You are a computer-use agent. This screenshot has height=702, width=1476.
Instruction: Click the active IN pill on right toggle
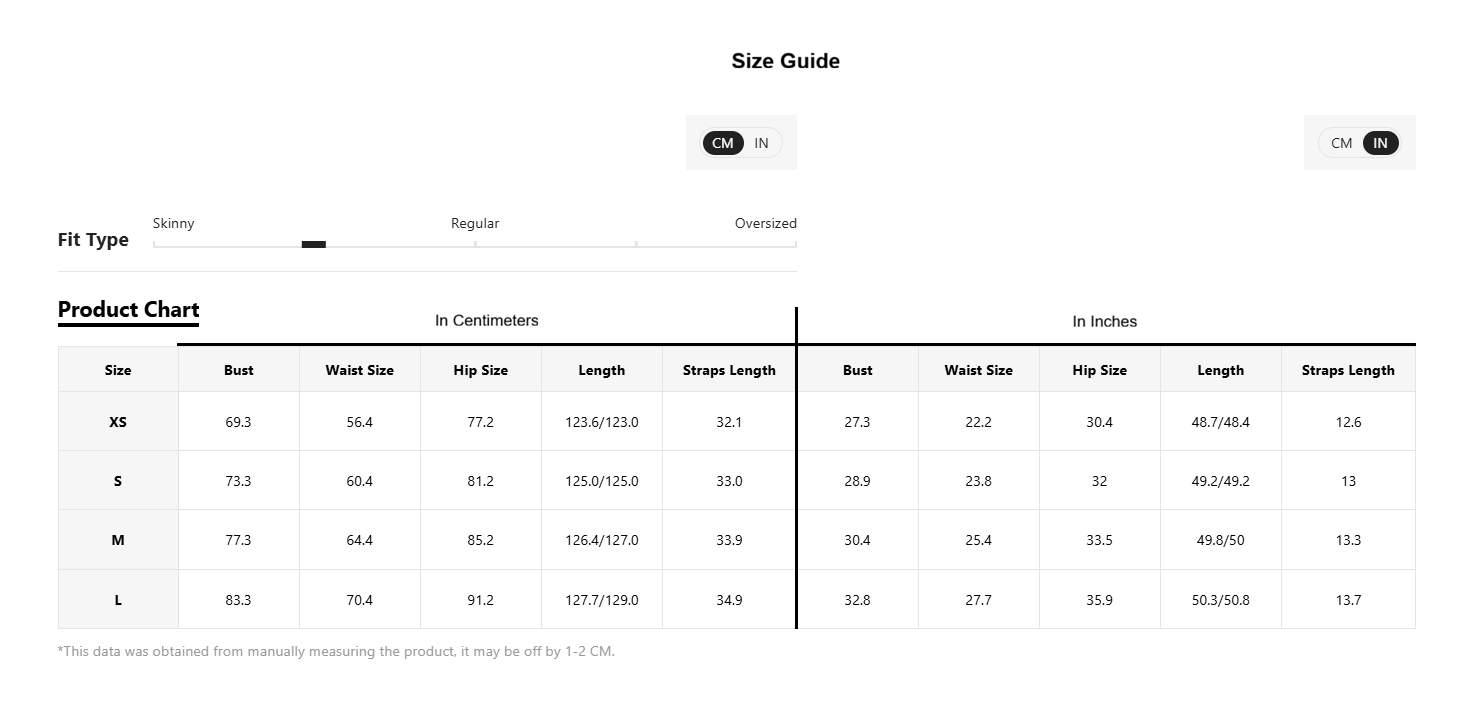tap(1380, 143)
